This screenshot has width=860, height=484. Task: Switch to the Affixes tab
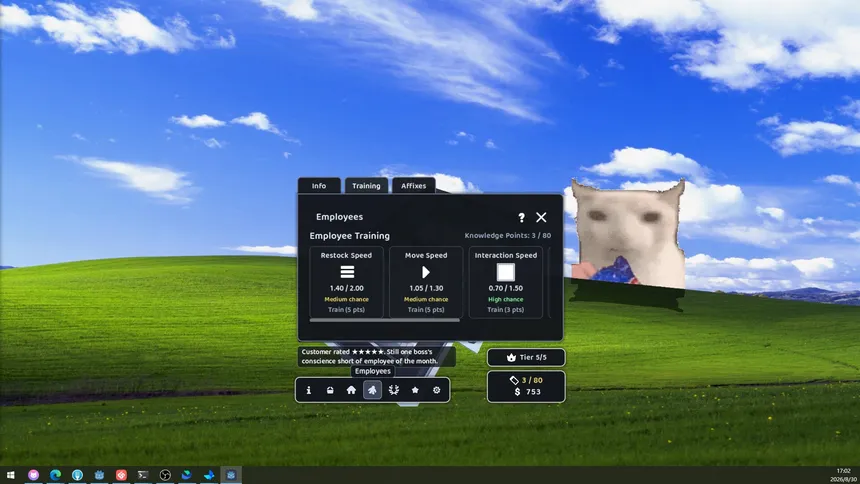pos(414,185)
